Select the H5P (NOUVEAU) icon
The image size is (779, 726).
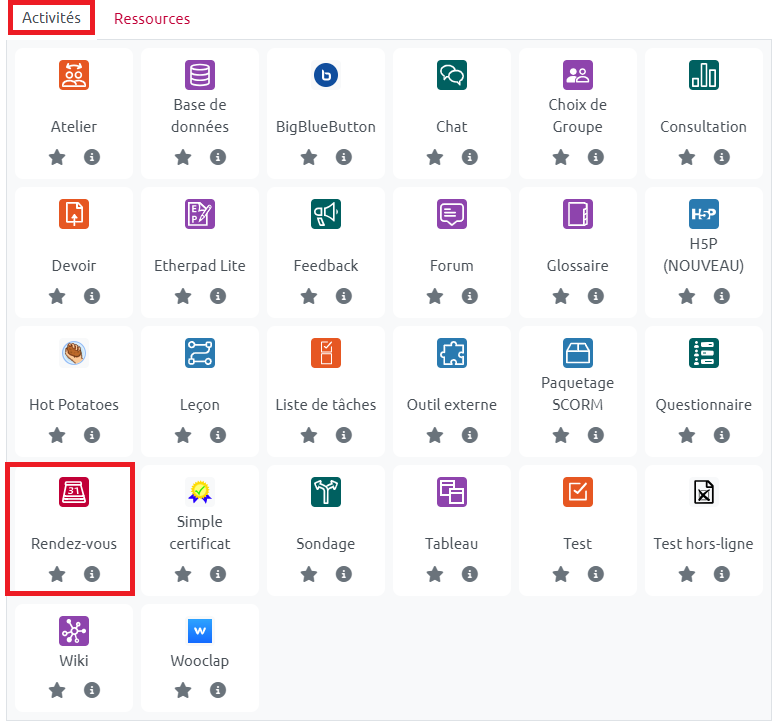point(704,214)
